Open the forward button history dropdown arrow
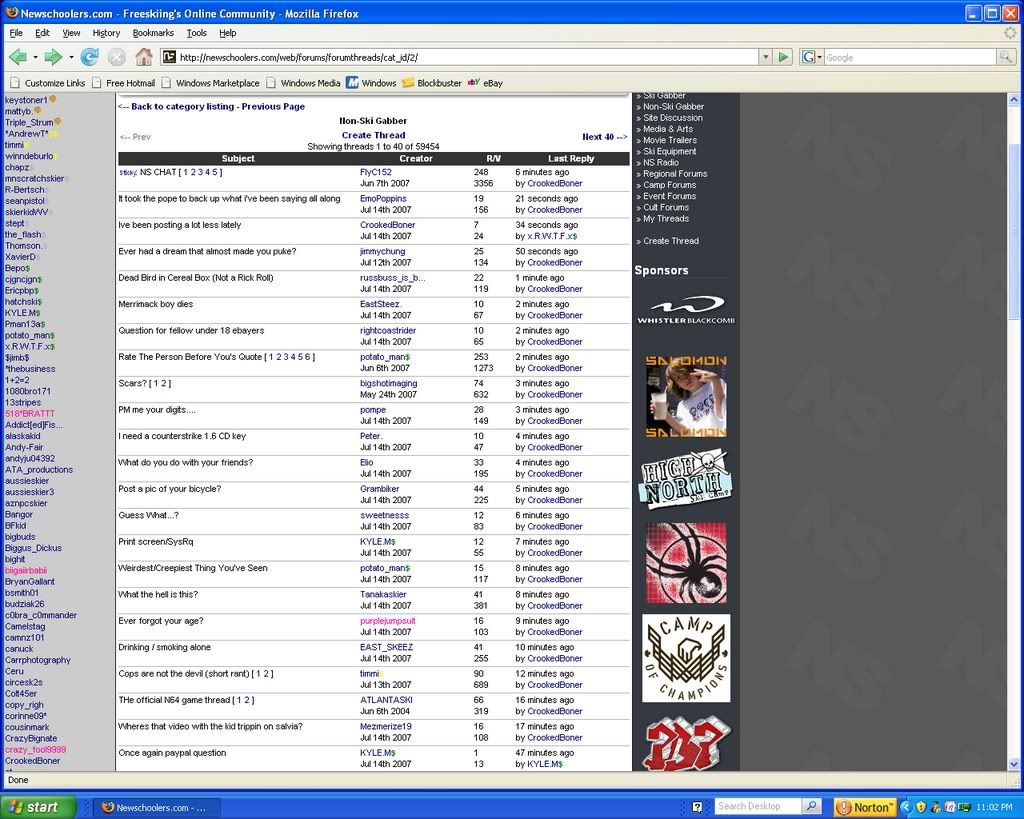The height and width of the screenshot is (819, 1024). tap(71, 57)
